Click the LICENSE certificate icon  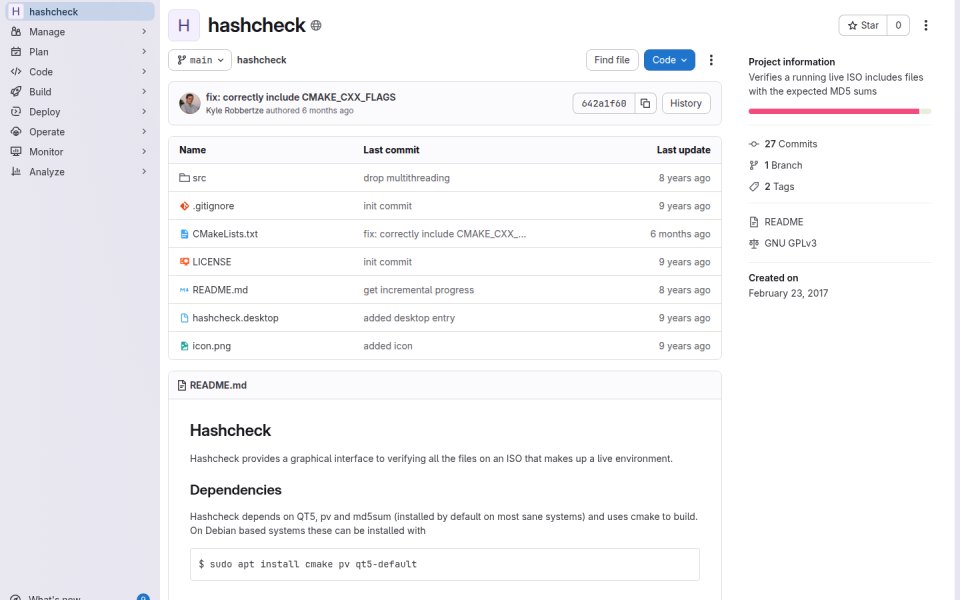(184, 261)
